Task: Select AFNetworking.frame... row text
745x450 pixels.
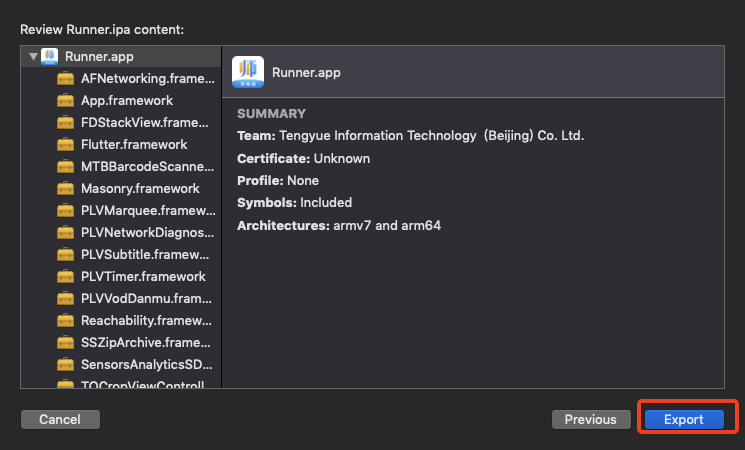Action: (x=148, y=78)
